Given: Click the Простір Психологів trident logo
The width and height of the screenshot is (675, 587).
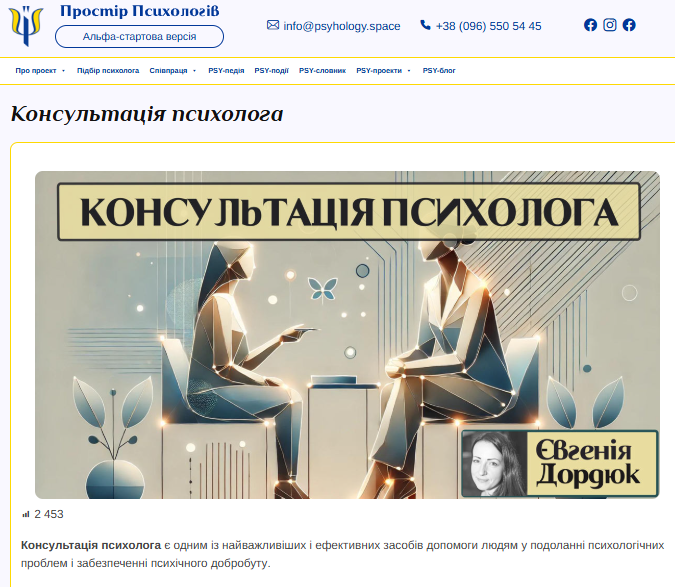Looking at the screenshot, I should (x=27, y=26).
